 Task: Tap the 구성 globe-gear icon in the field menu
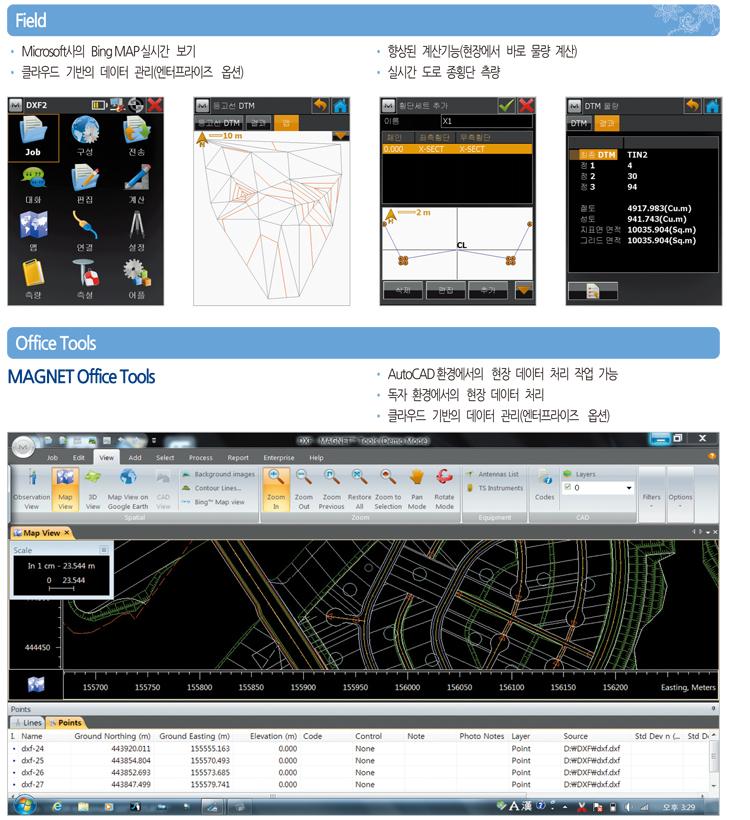click(85, 131)
